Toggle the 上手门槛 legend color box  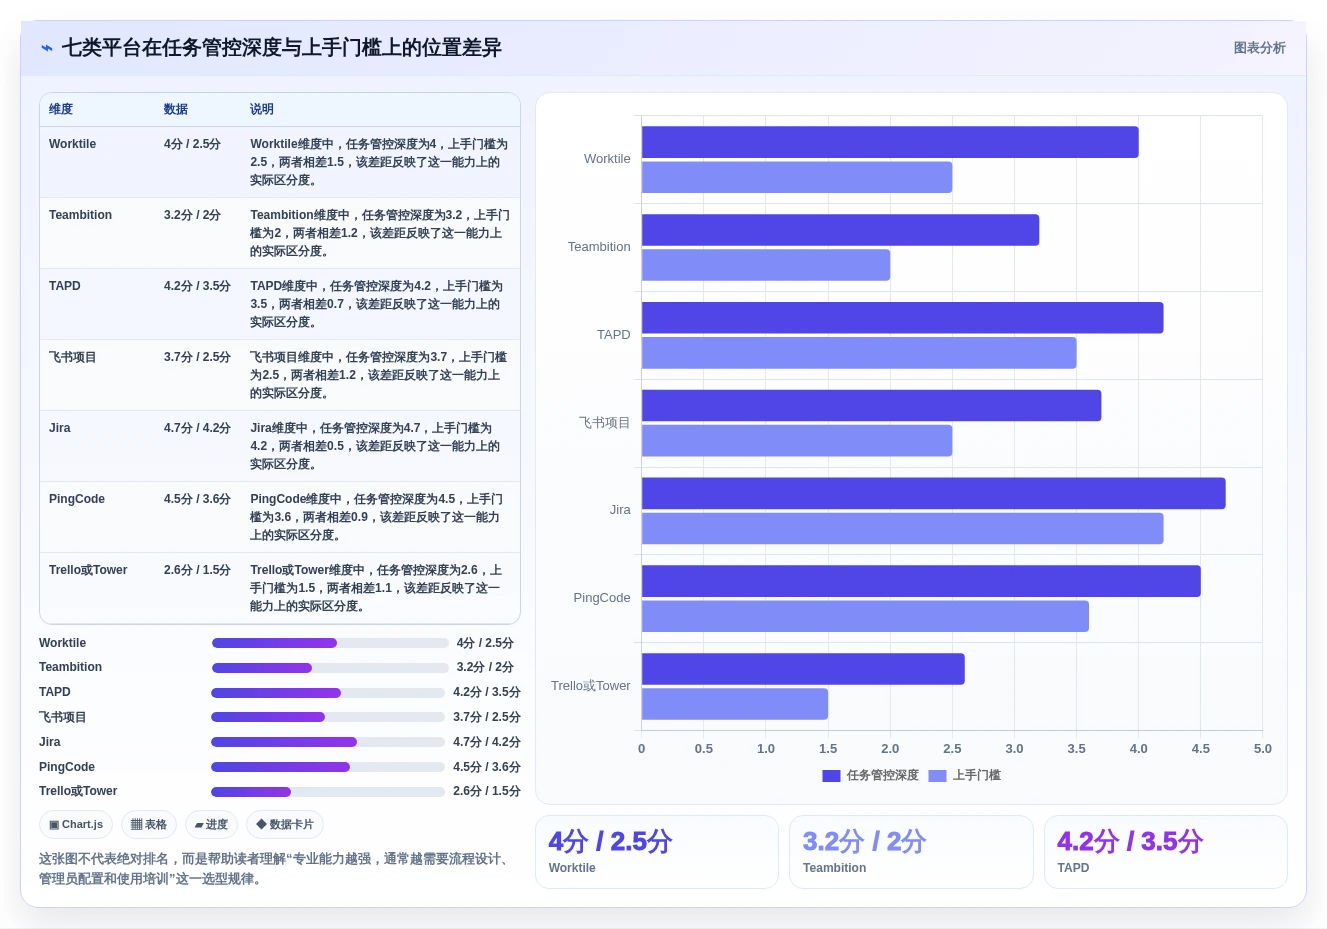tap(937, 776)
